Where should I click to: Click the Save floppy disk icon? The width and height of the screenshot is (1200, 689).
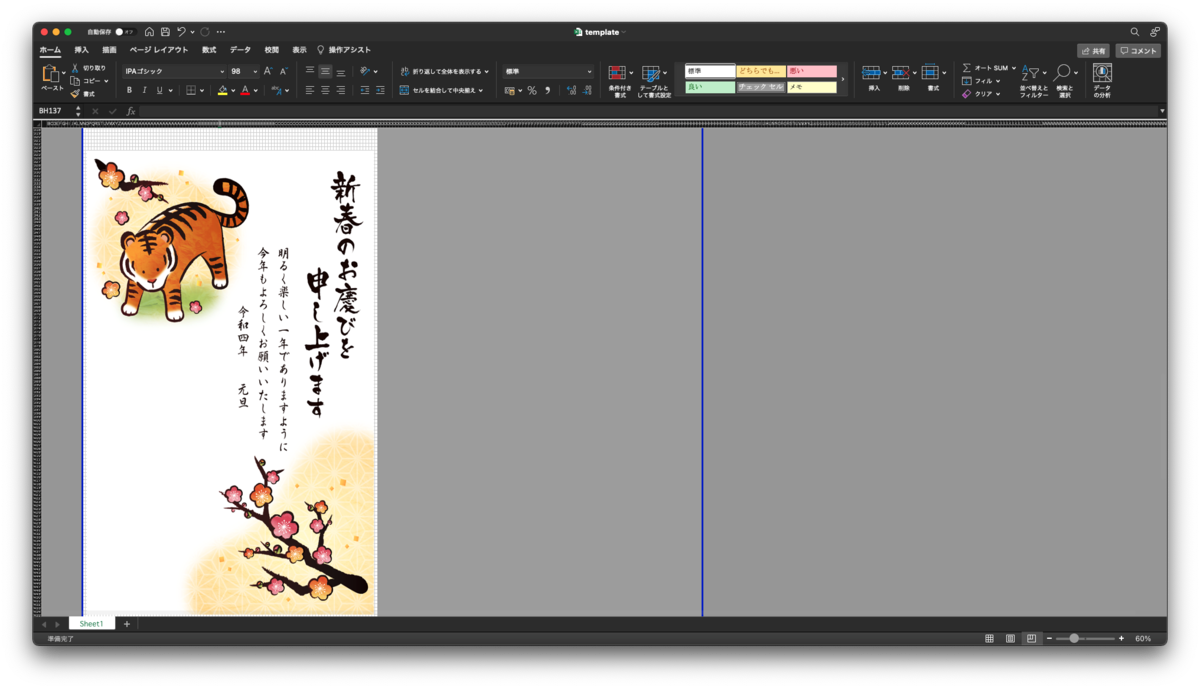point(165,32)
